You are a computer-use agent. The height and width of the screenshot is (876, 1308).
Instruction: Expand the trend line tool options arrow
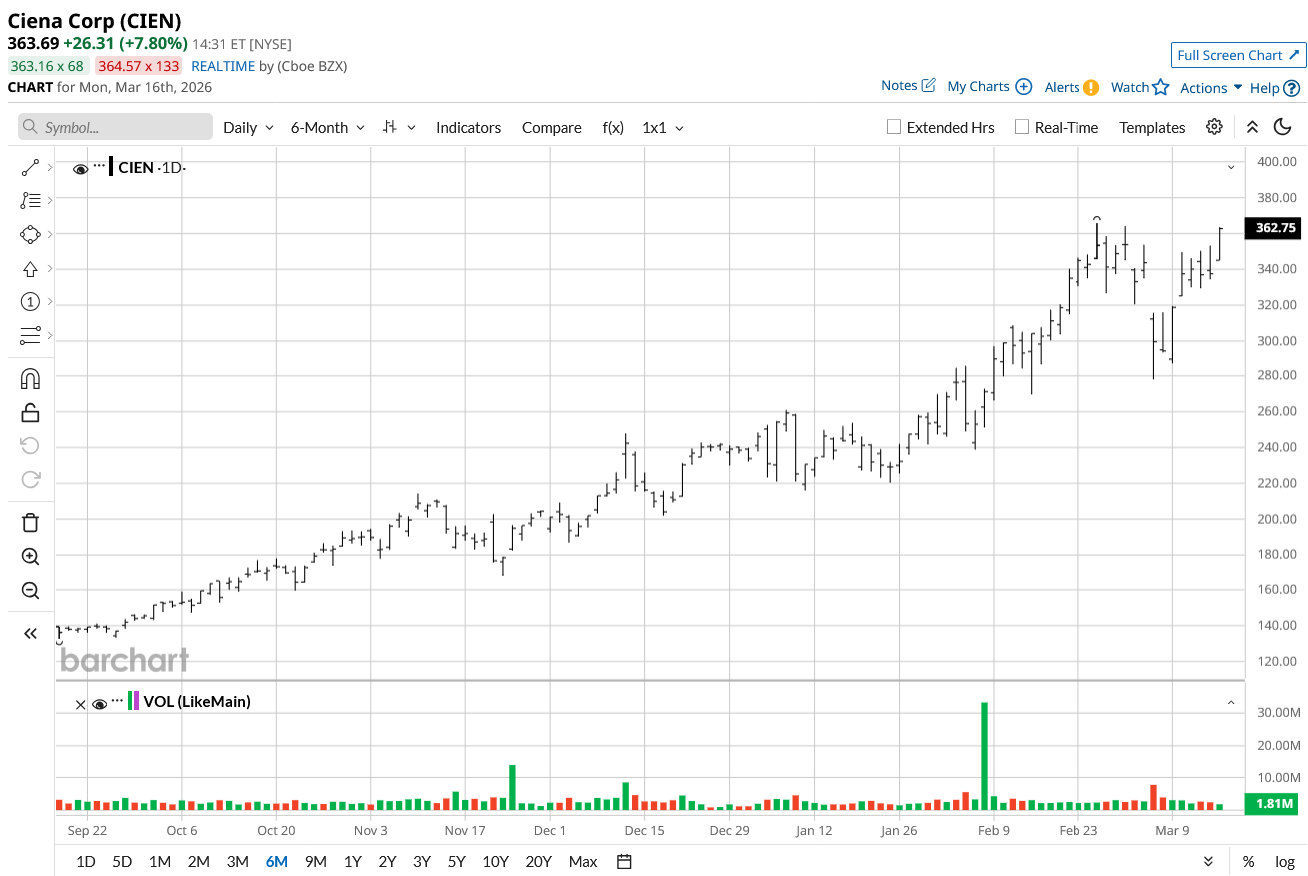50,167
